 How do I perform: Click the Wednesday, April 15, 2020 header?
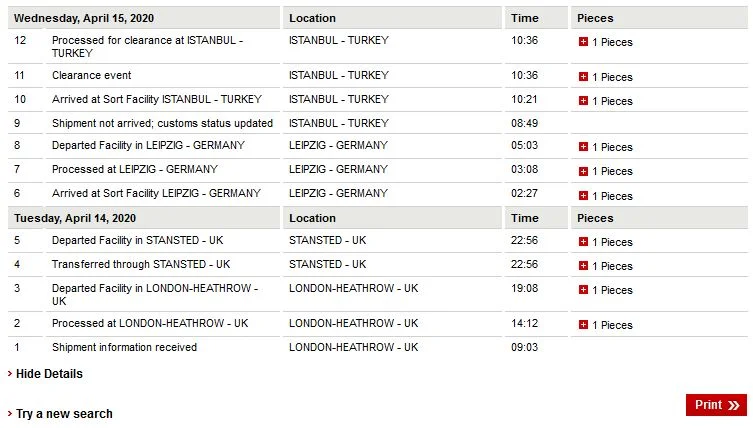tap(82, 18)
